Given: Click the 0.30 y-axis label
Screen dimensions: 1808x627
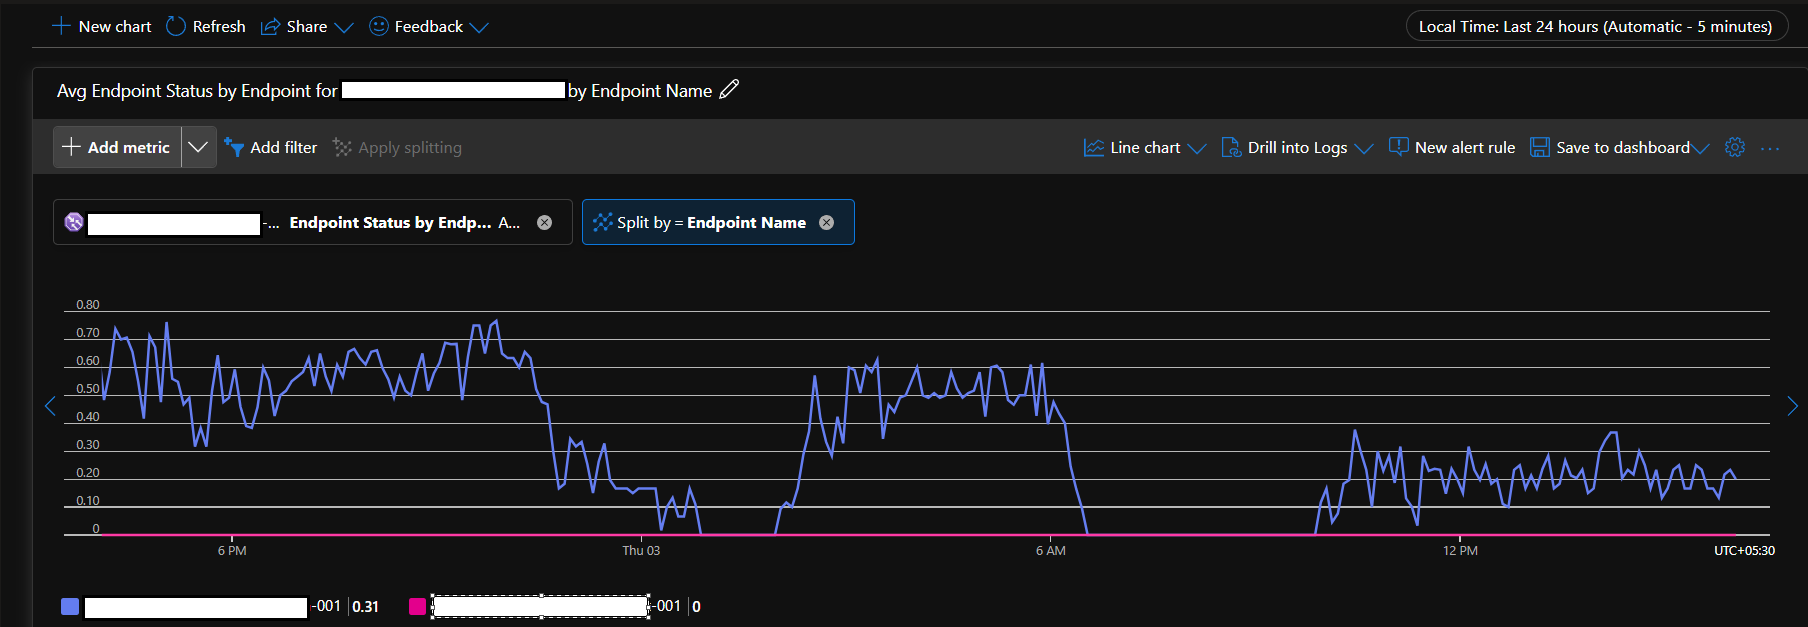Looking at the screenshot, I should pyautogui.click(x=88, y=445).
